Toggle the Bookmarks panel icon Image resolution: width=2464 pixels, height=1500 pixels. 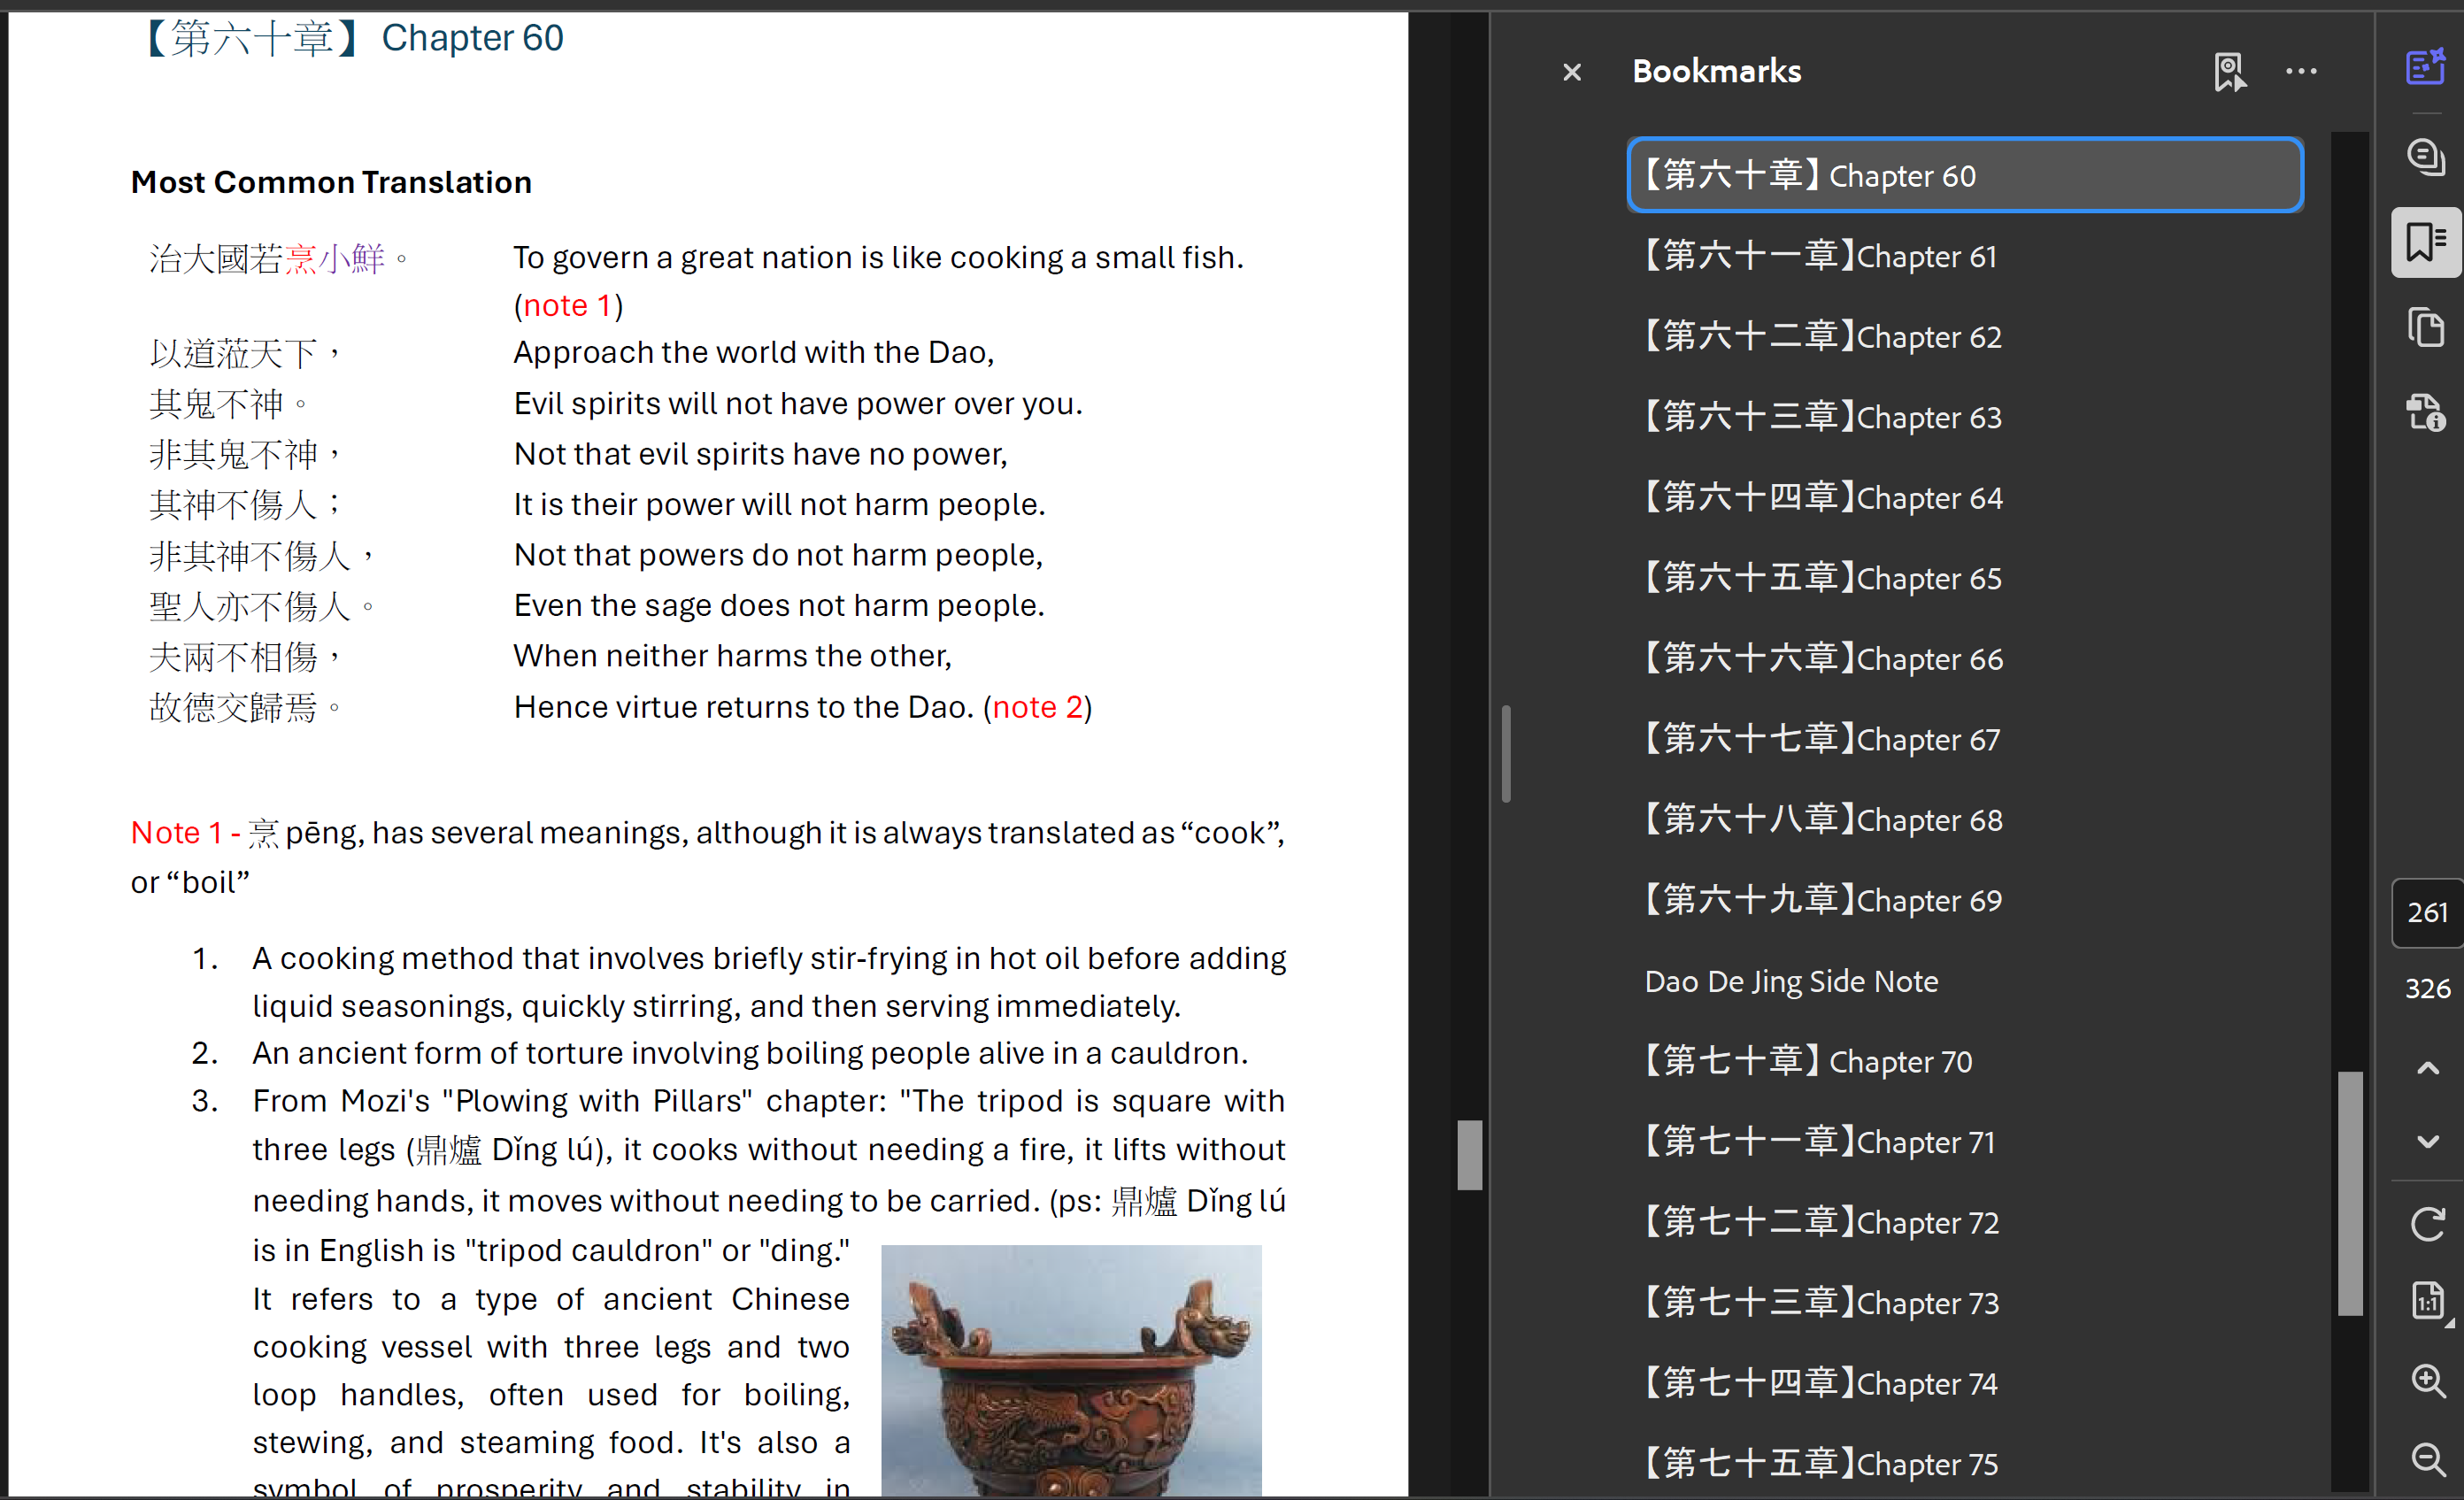point(2425,243)
